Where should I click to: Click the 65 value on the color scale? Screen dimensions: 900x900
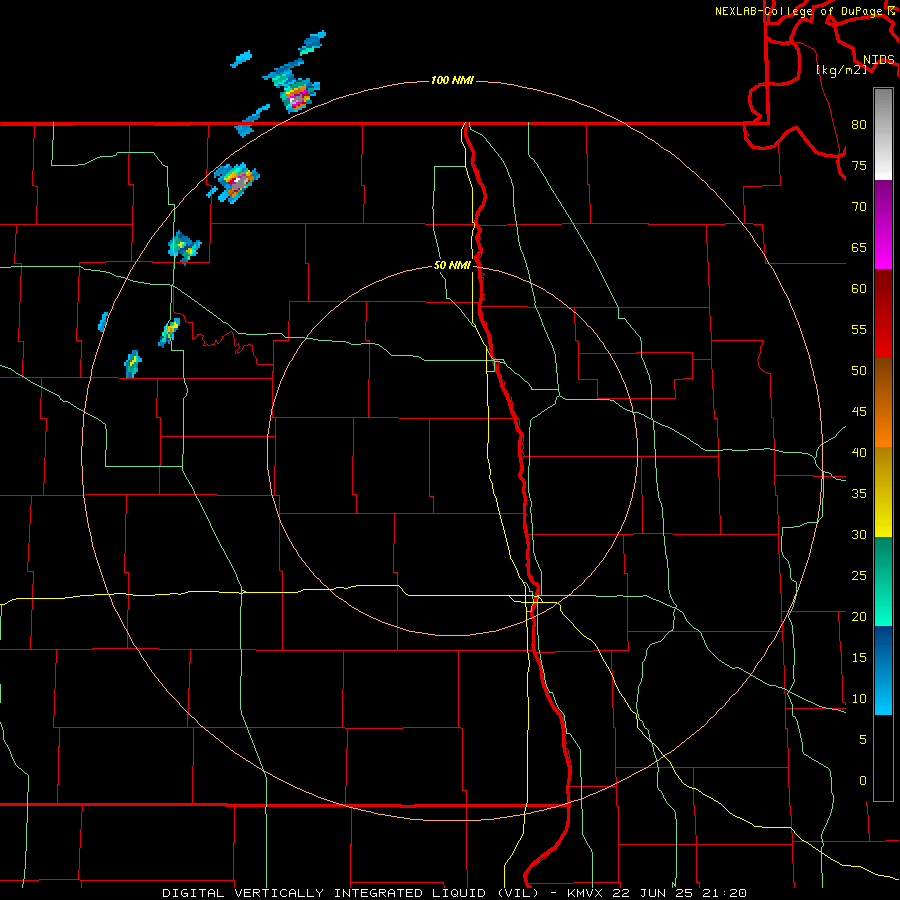[x=859, y=247]
